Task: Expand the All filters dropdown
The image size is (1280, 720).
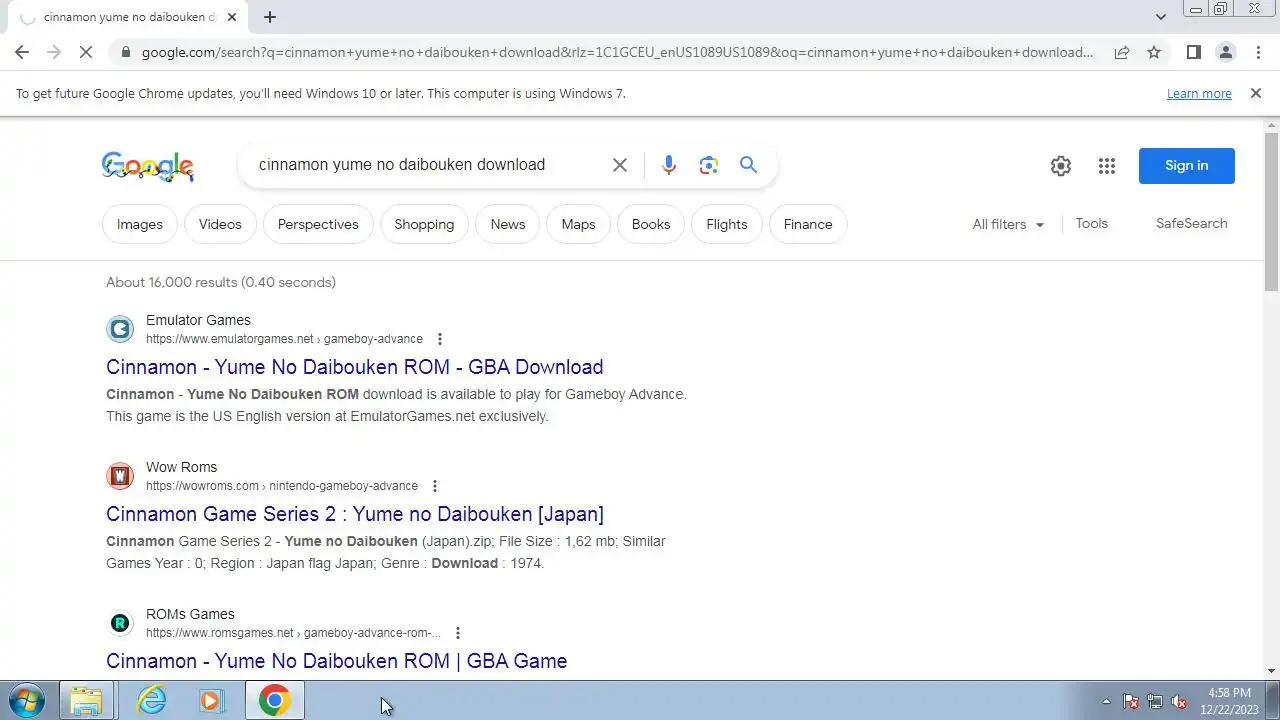Action: 1008,224
